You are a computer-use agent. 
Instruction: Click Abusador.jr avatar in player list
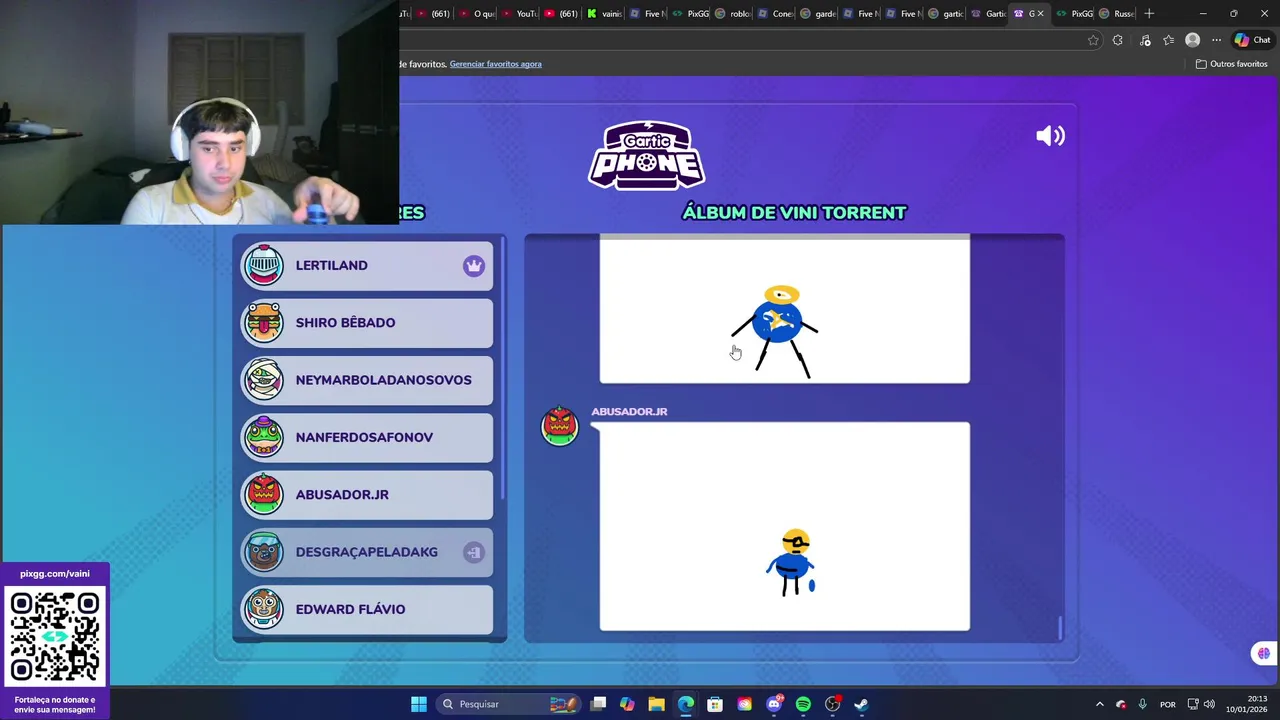264,494
